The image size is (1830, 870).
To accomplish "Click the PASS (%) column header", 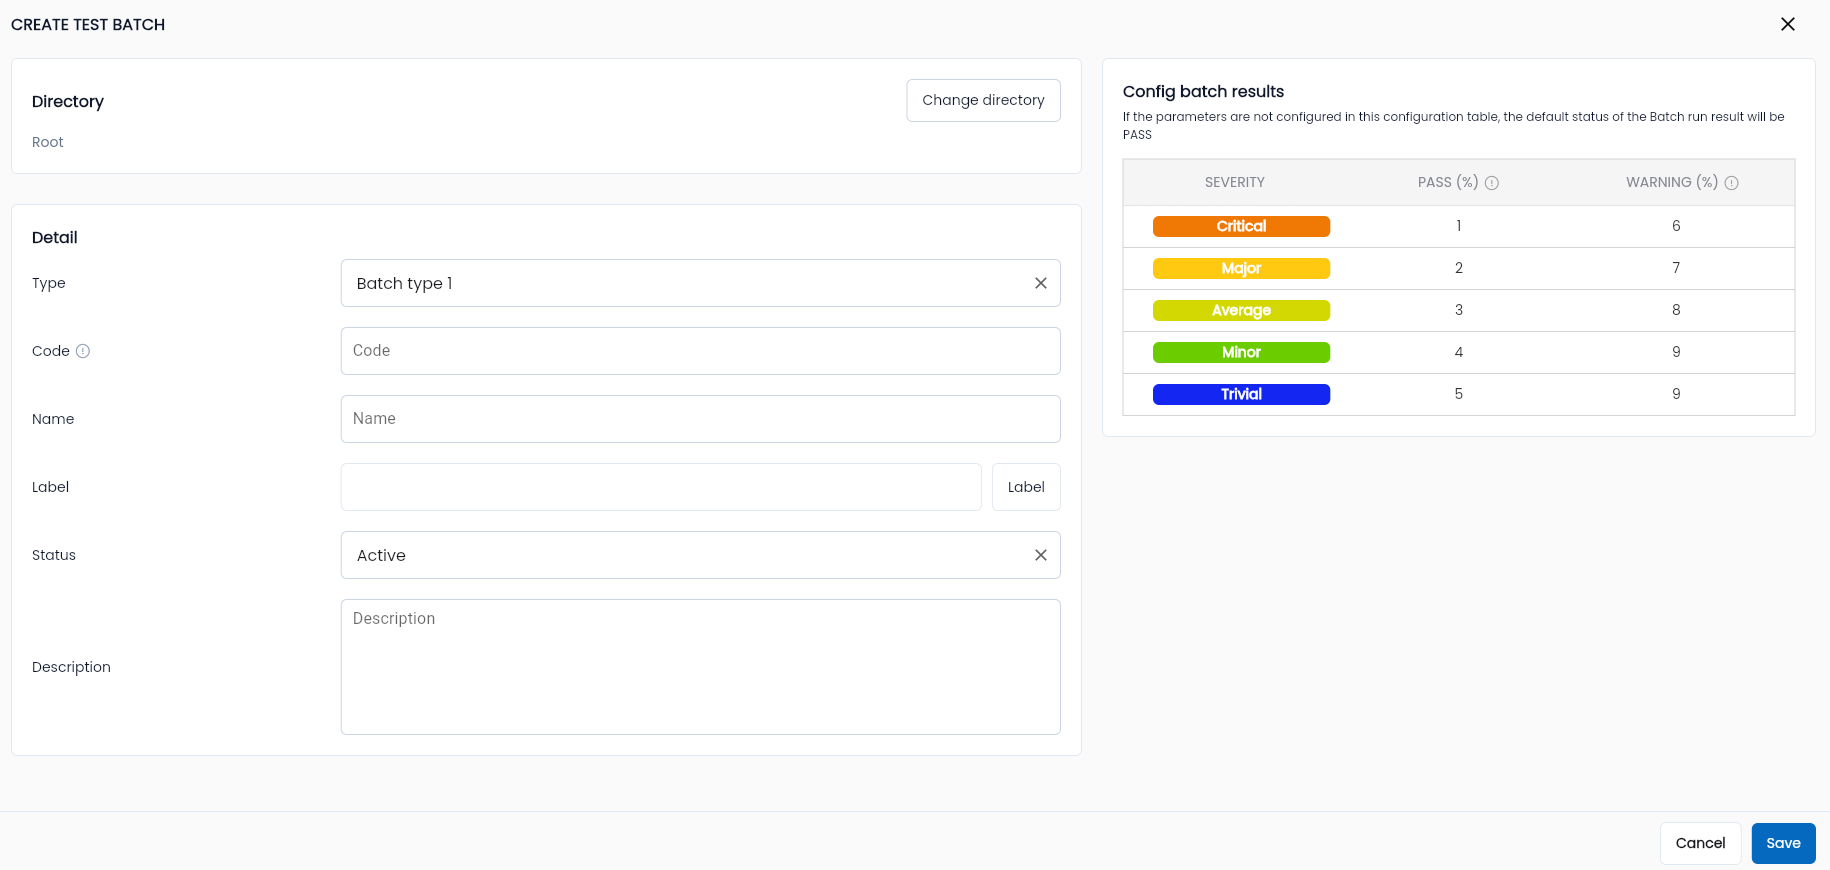I will pos(1448,182).
